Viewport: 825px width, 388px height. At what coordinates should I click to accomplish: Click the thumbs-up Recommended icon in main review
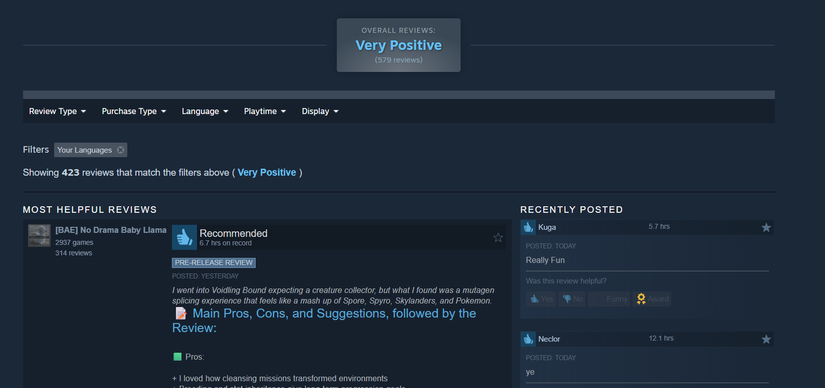pos(185,237)
